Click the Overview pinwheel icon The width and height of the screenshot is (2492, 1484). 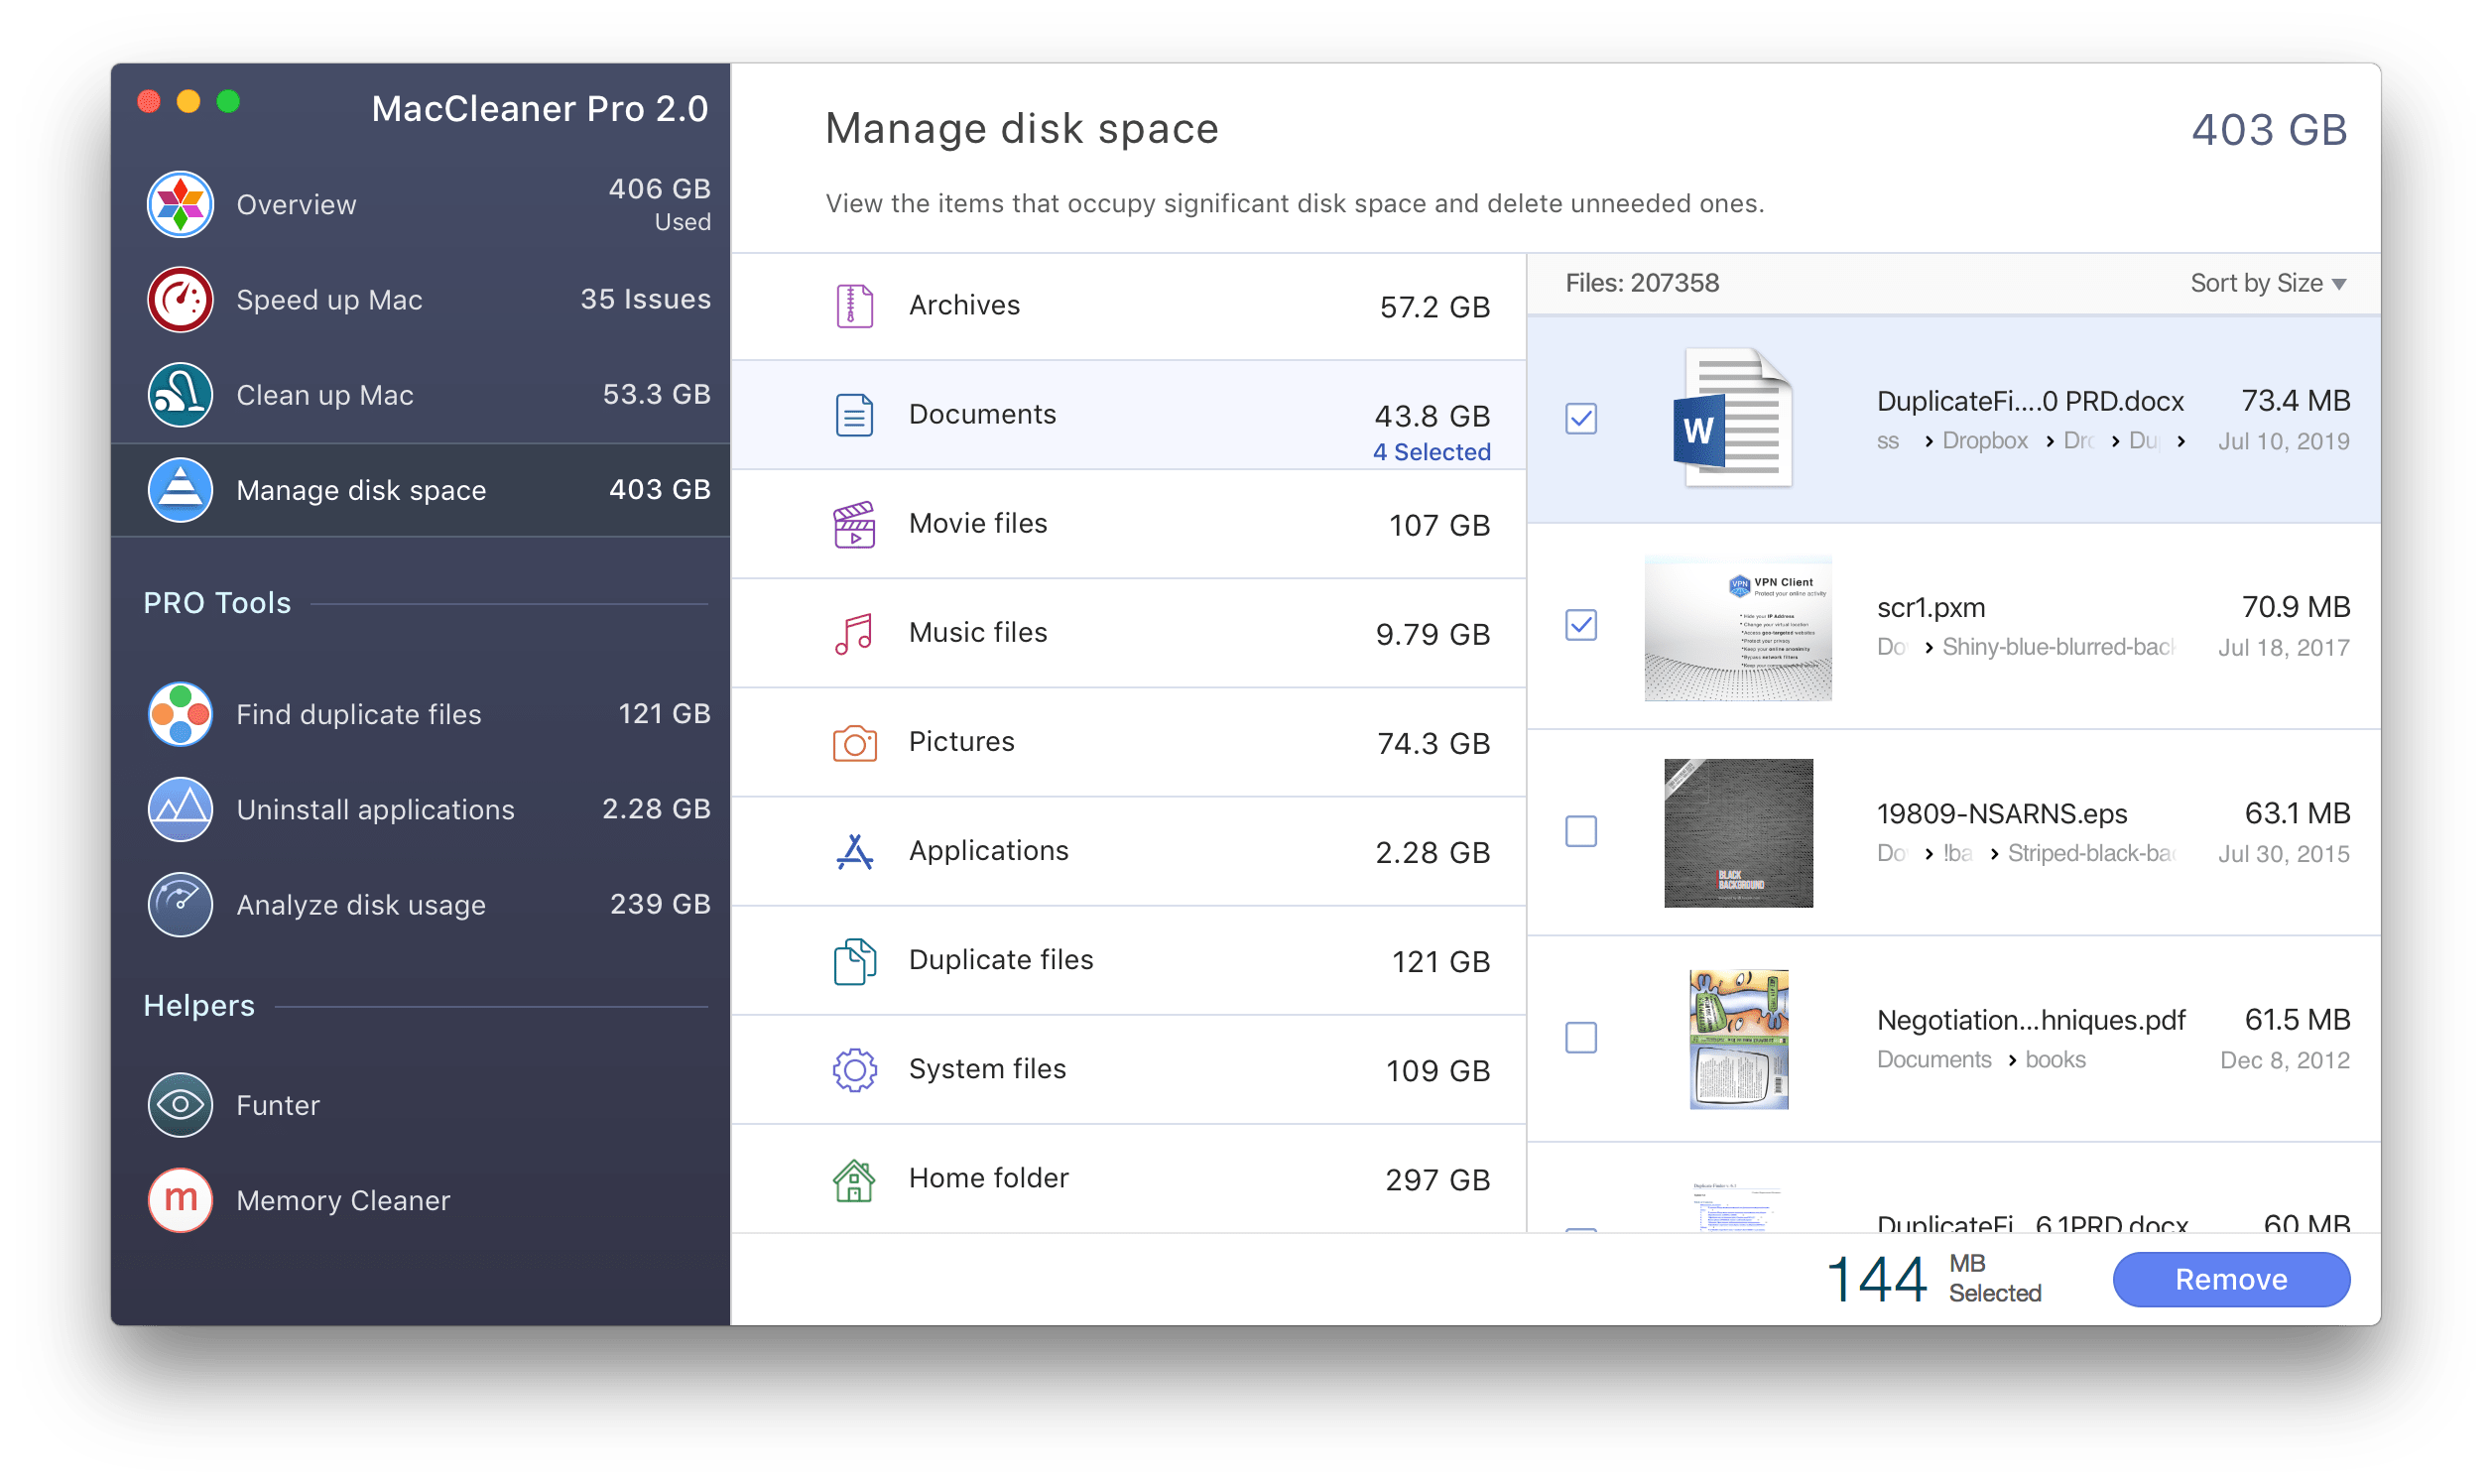pos(180,204)
